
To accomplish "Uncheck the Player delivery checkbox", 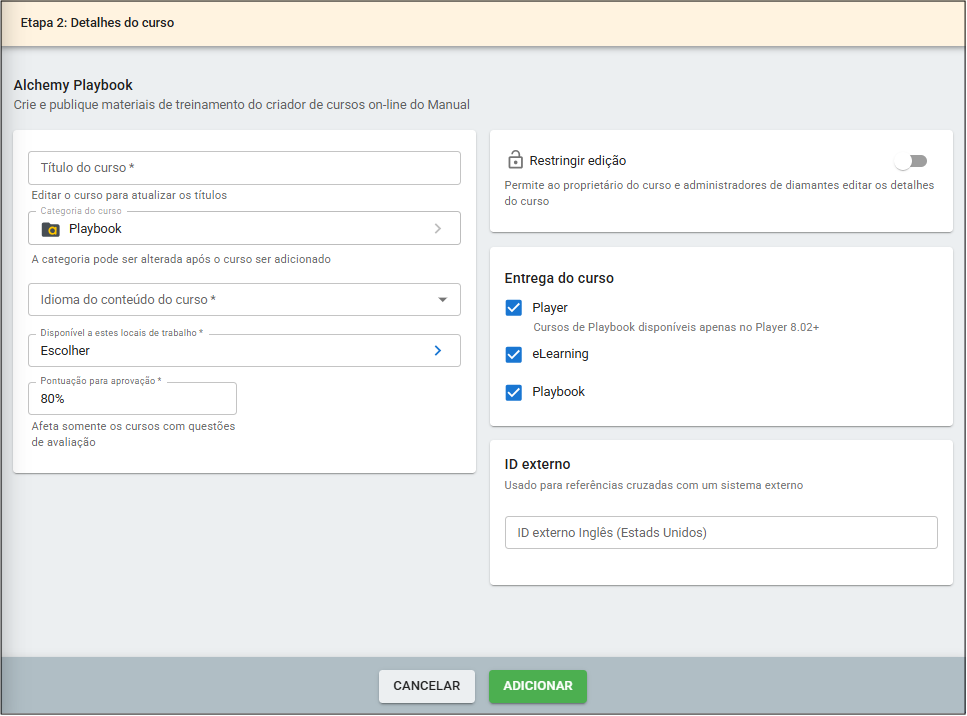I will [x=514, y=308].
